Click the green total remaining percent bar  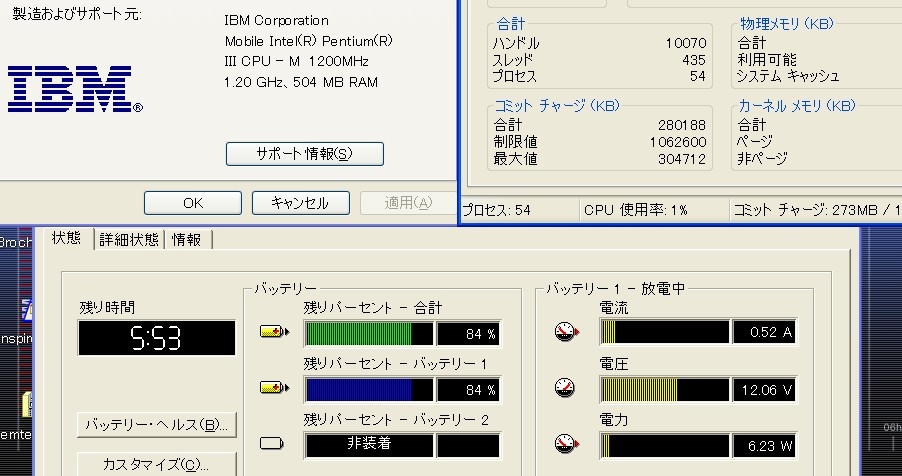tap(369, 334)
